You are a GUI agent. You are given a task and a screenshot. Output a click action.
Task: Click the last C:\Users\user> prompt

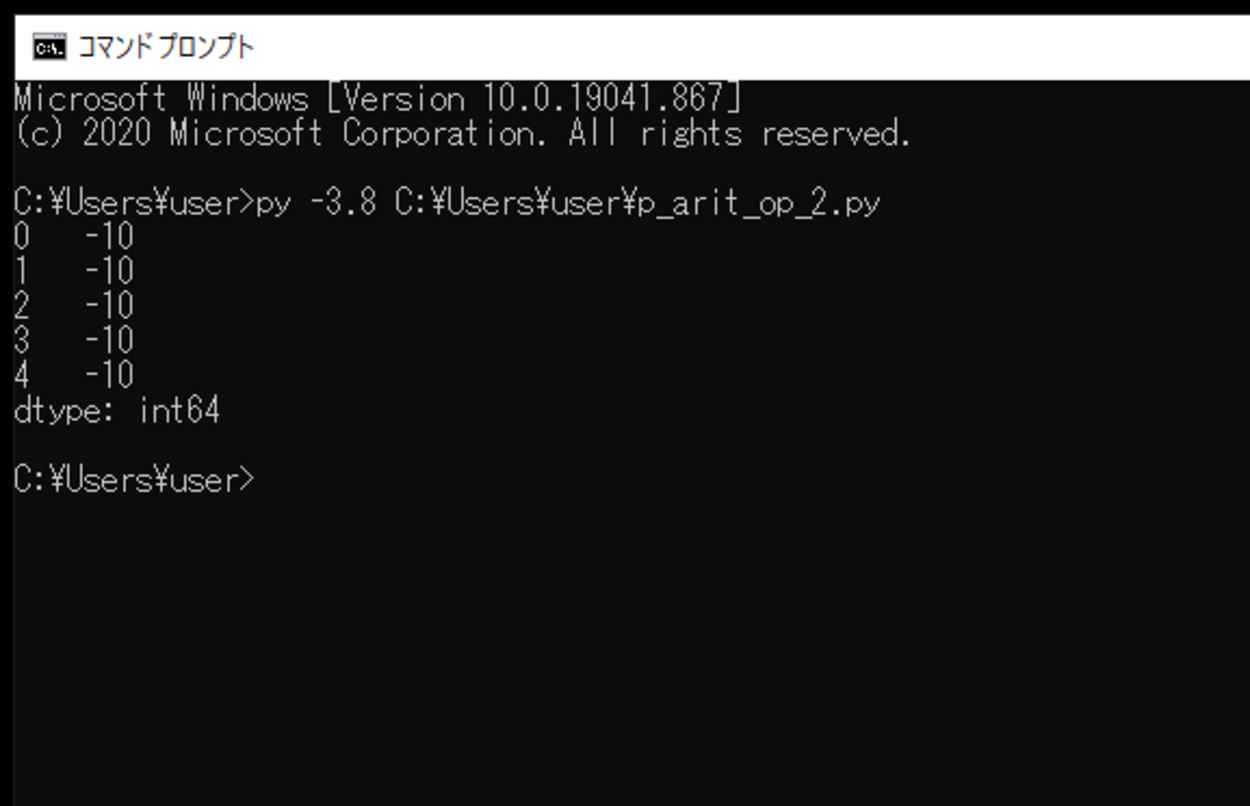(x=135, y=480)
